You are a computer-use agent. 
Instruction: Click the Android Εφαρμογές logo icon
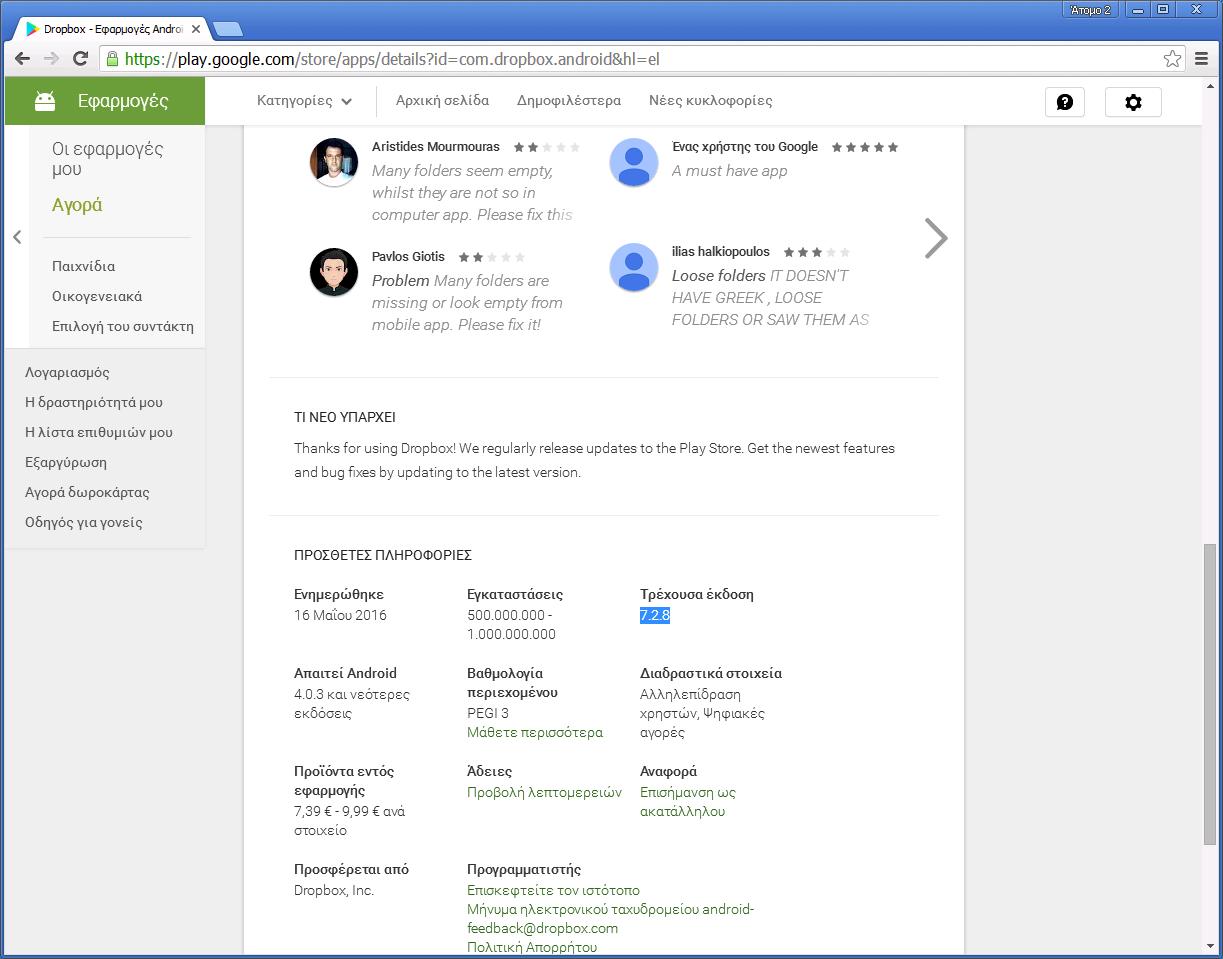pos(45,101)
